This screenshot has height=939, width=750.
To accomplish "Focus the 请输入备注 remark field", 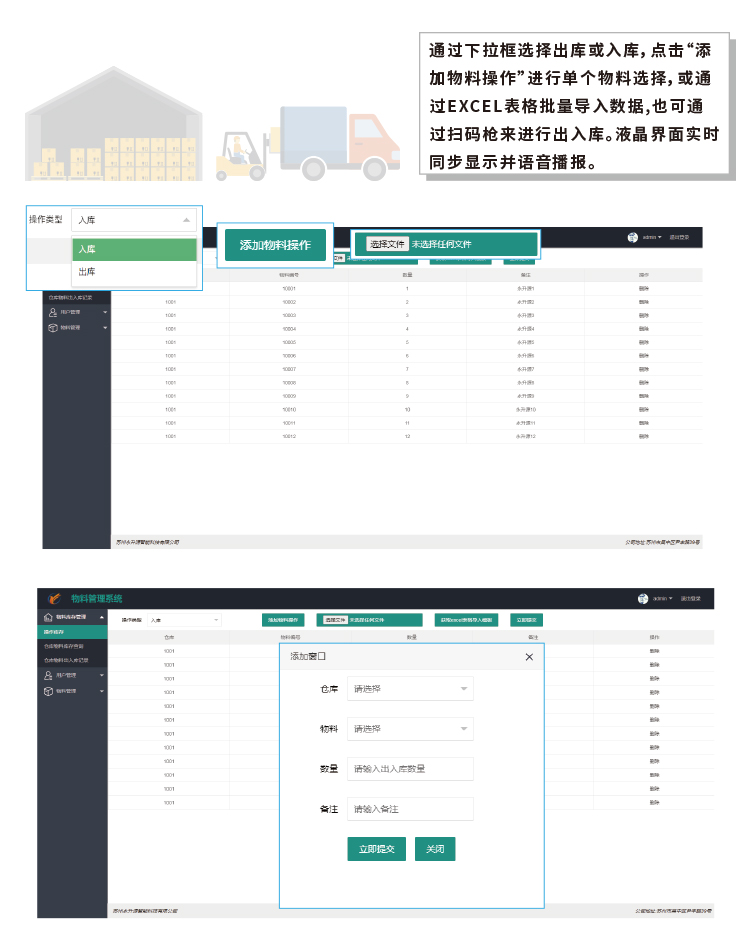I will pos(410,809).
